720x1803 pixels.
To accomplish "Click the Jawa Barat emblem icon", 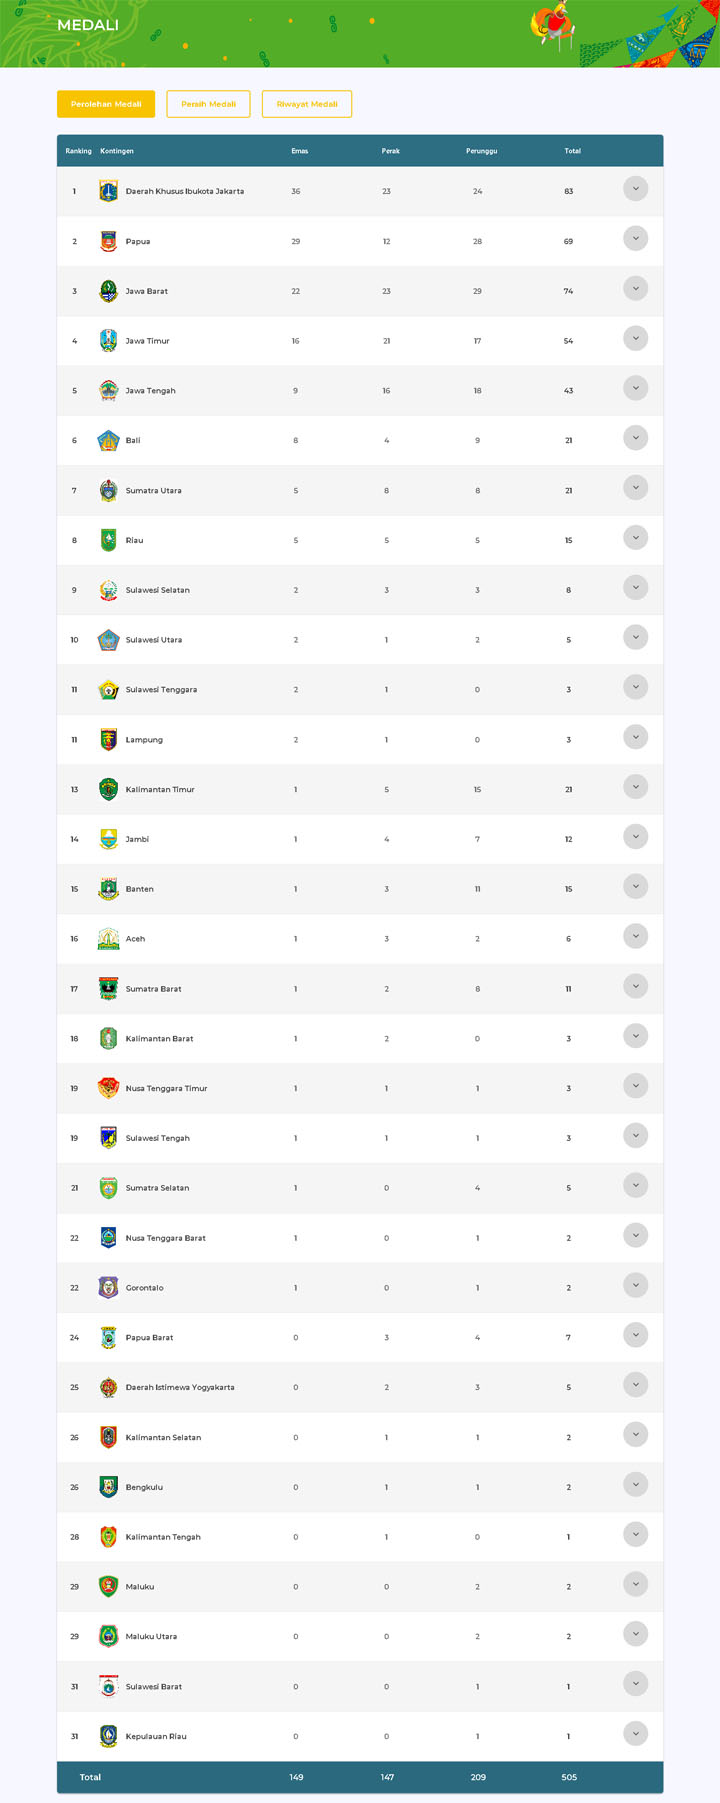I will point(108,291).
